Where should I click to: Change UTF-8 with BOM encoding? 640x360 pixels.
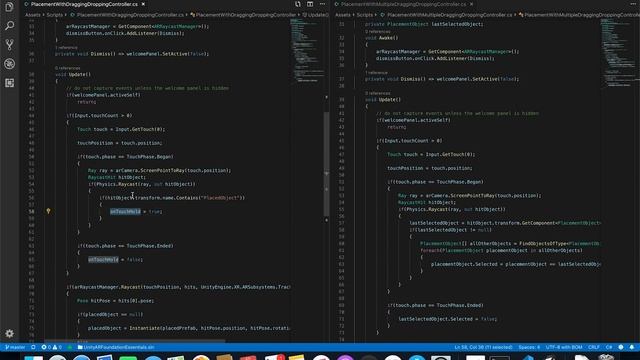point(564,347)
